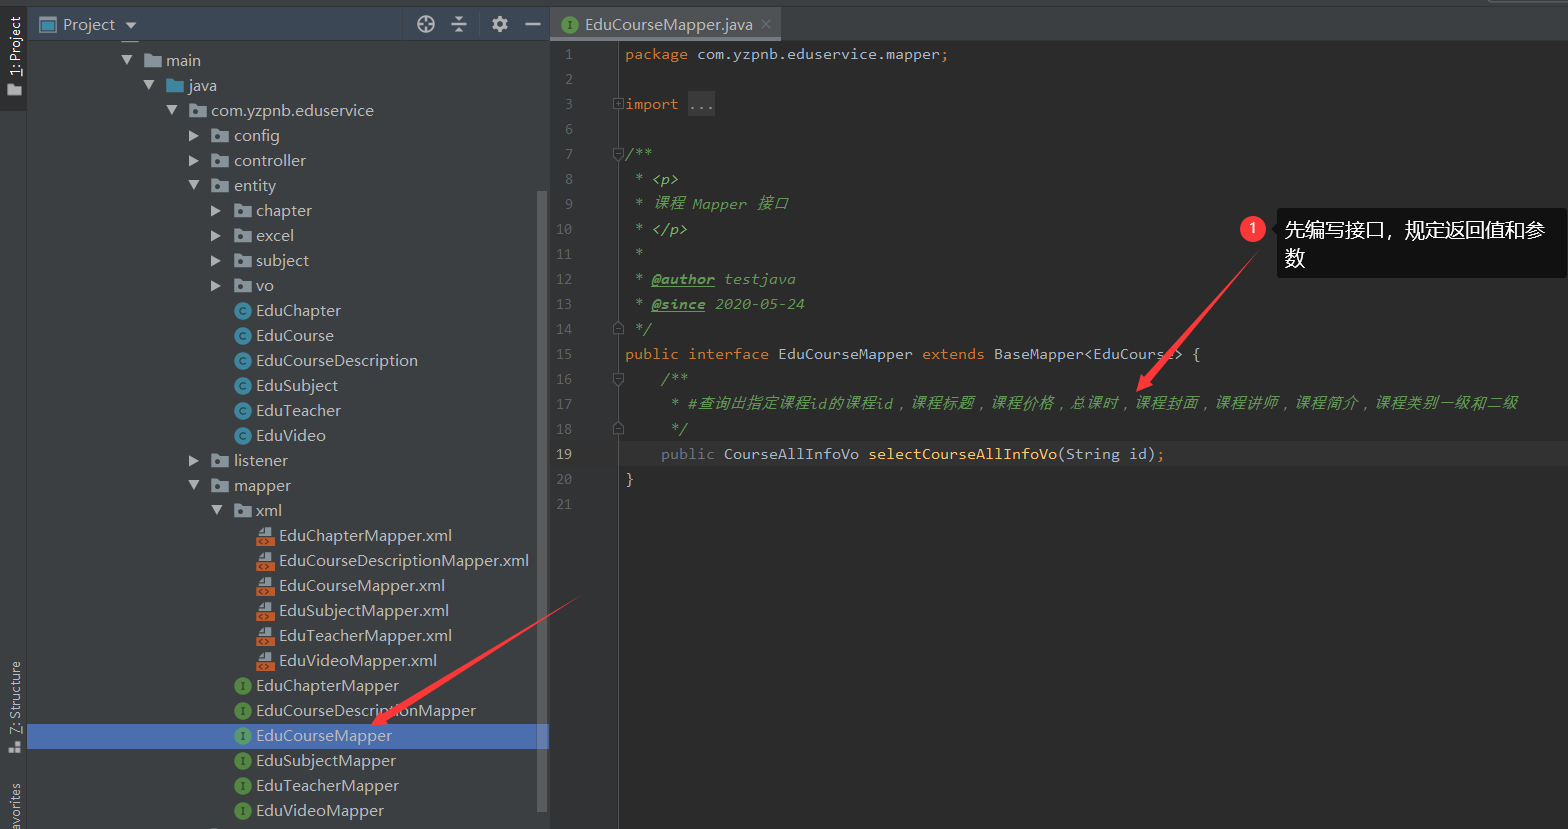This screenshot has width=1568, height=829.
Task: Click selectCourseAllInfoVo method name
Action: (x=962, y=454)
